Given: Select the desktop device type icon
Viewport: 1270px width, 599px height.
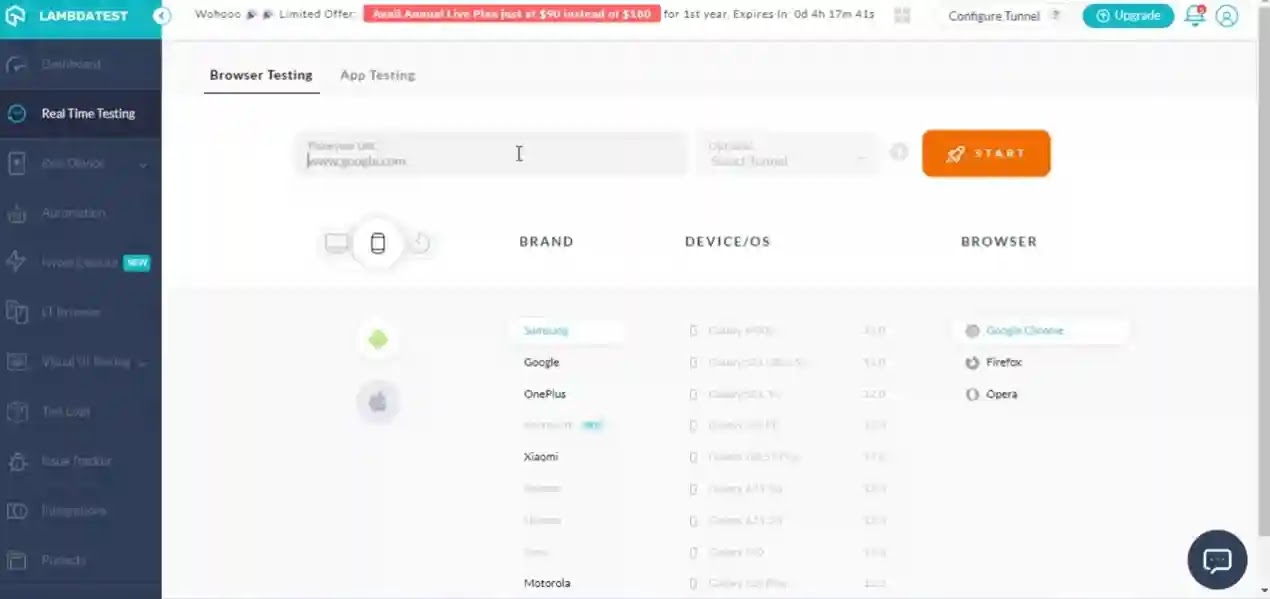Looking at the screenshot, I should [x=337, y=243].
